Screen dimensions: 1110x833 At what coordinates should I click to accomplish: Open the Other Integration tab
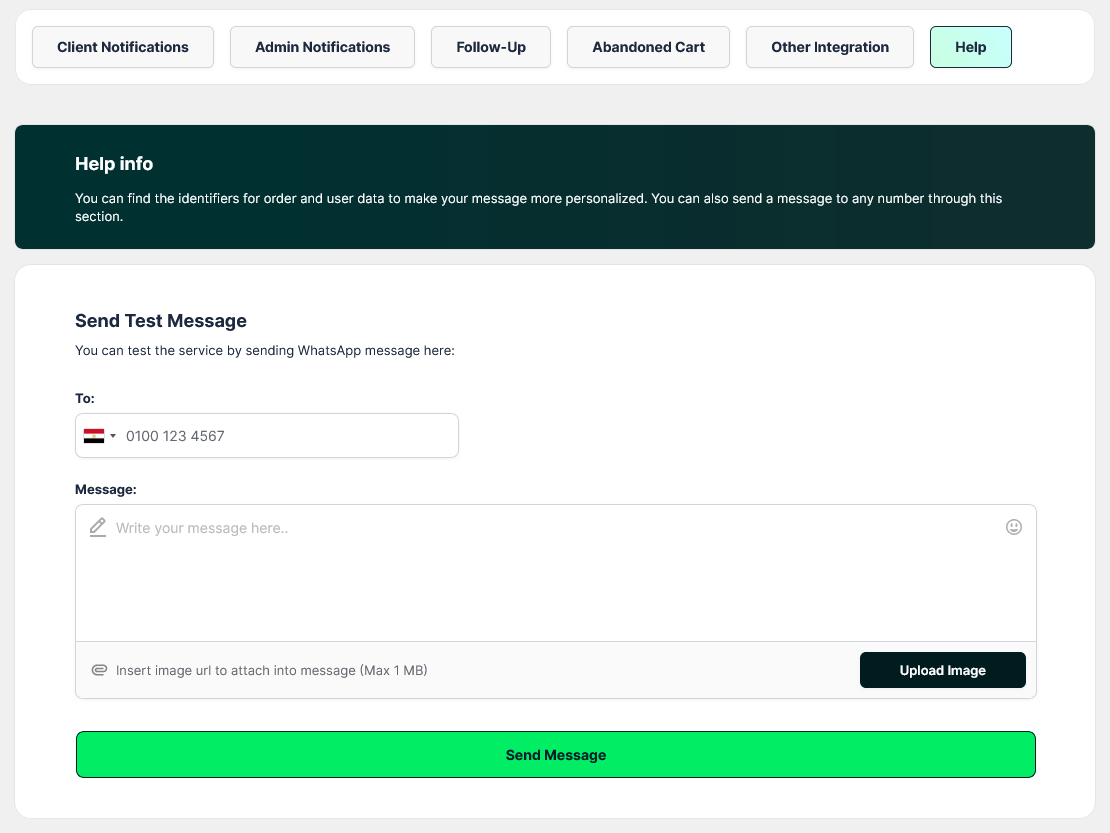pos(830,47)
